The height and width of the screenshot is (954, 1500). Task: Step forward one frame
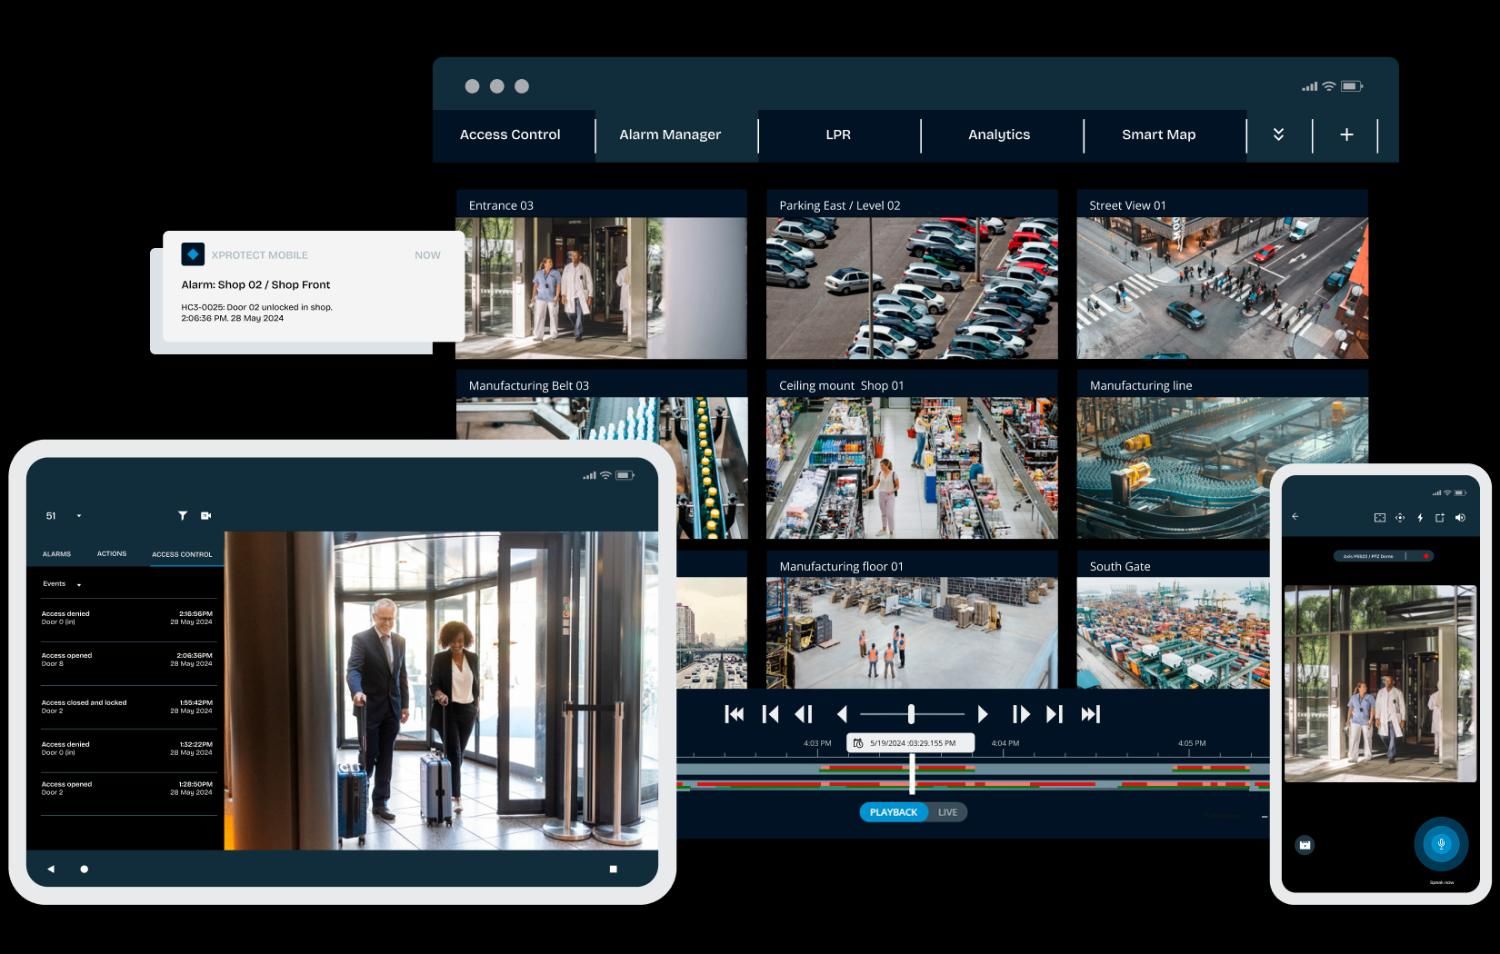pyautogui.click(x=1020, y=714)
